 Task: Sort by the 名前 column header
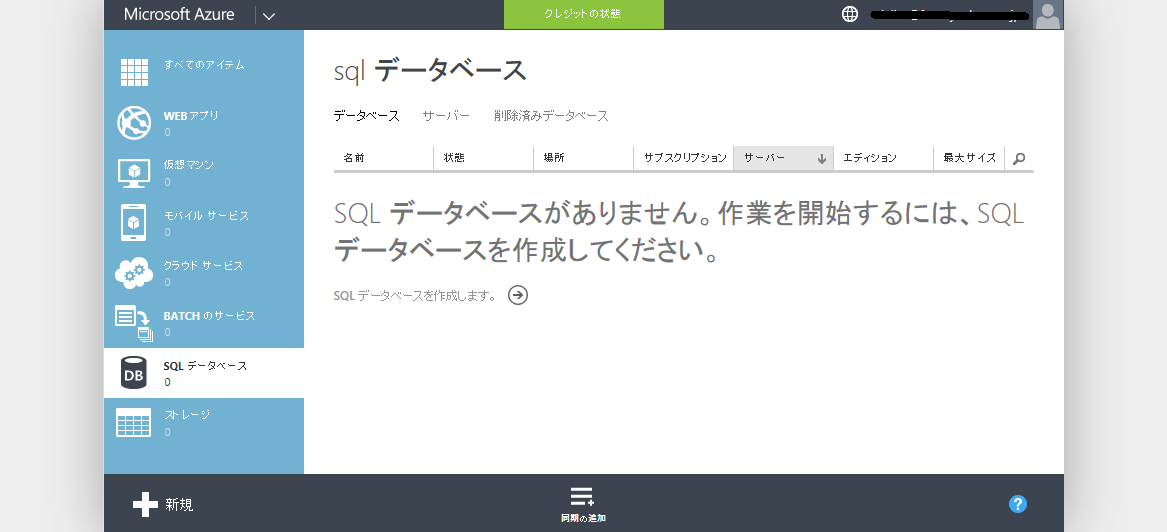354,158
